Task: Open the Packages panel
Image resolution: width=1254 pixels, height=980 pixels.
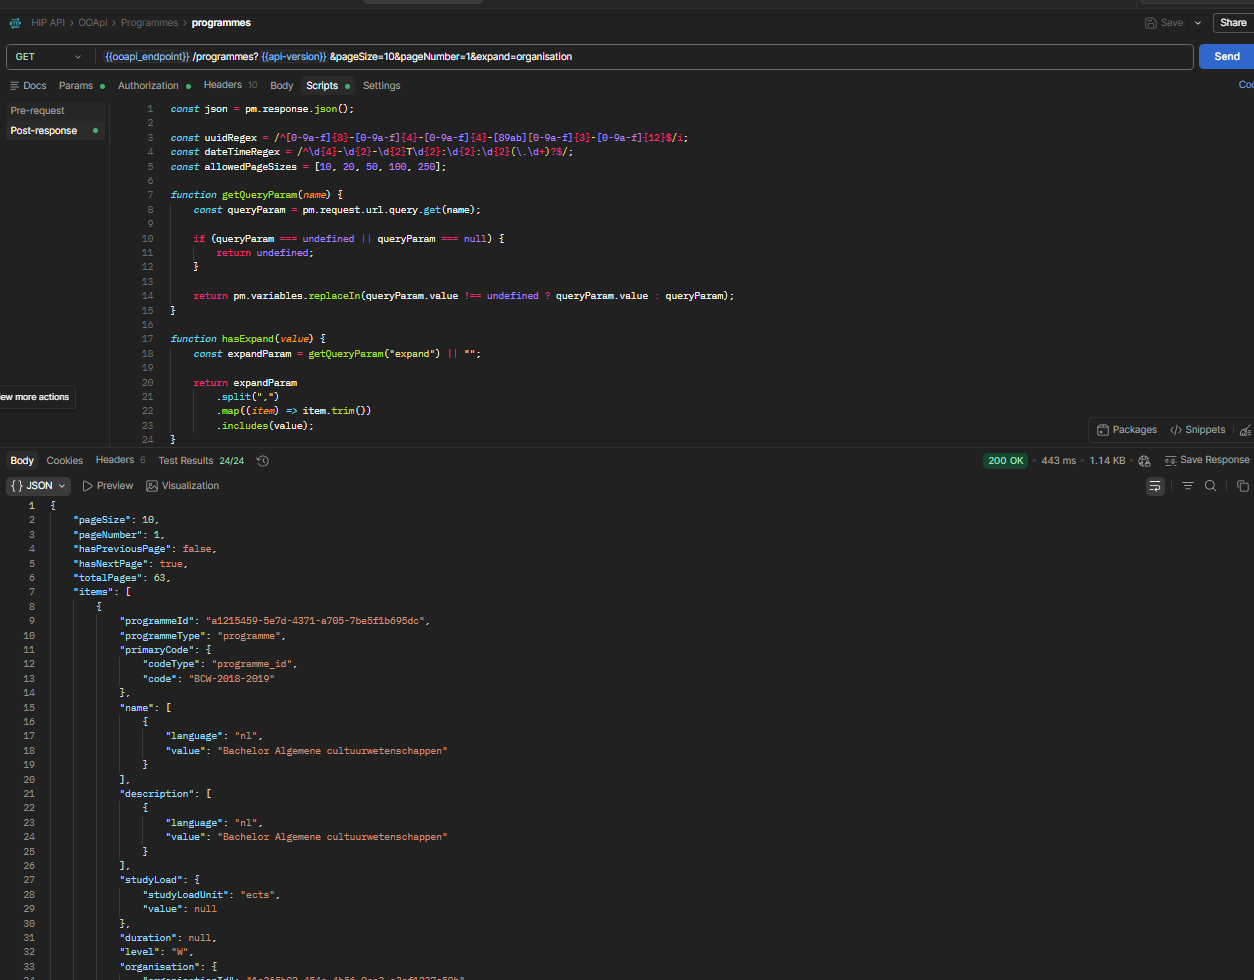Action: point(1126,430)
